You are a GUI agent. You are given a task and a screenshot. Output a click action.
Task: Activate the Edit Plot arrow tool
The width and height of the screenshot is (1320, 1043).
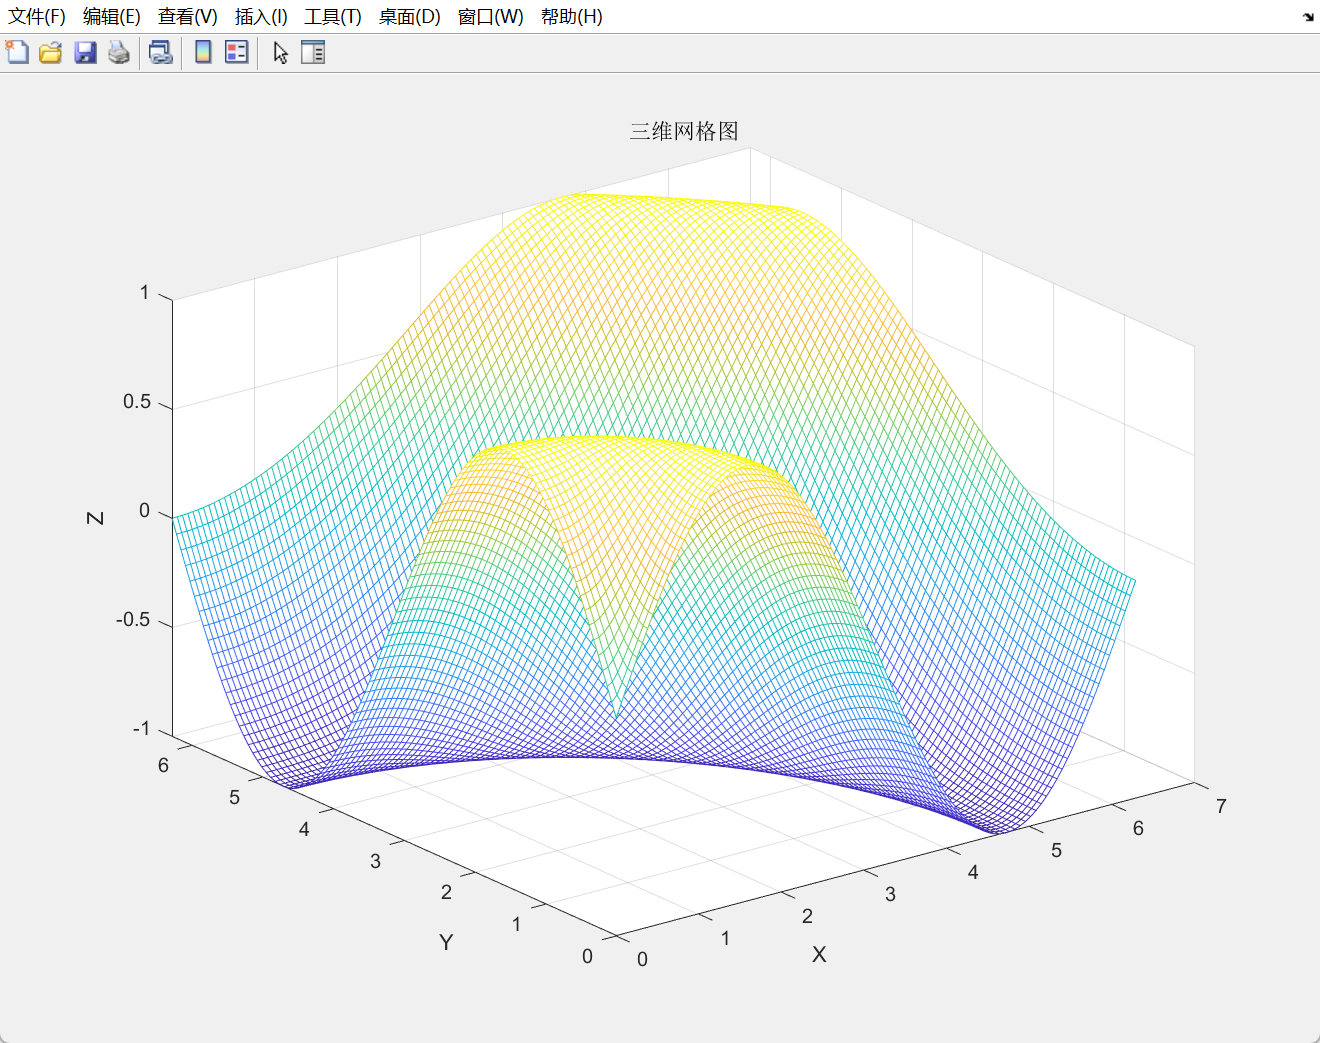click(x=281, y=52)
